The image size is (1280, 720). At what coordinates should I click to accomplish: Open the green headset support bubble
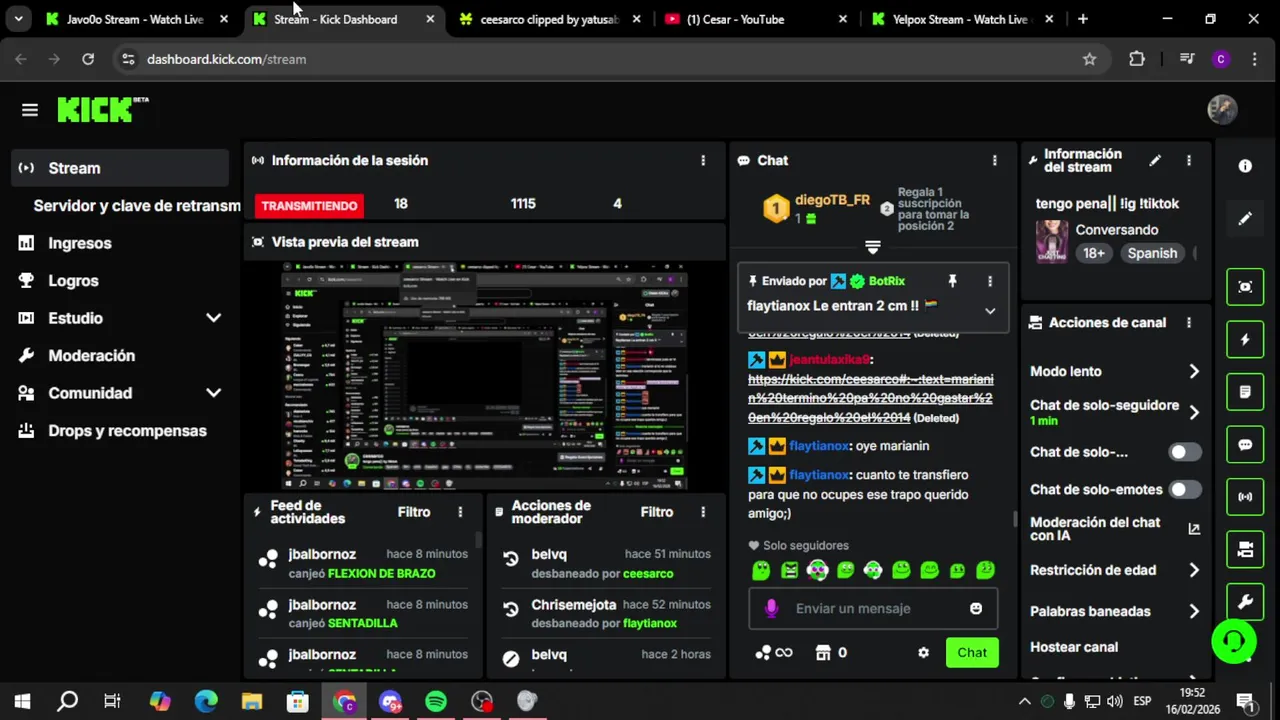point(1234,641)
